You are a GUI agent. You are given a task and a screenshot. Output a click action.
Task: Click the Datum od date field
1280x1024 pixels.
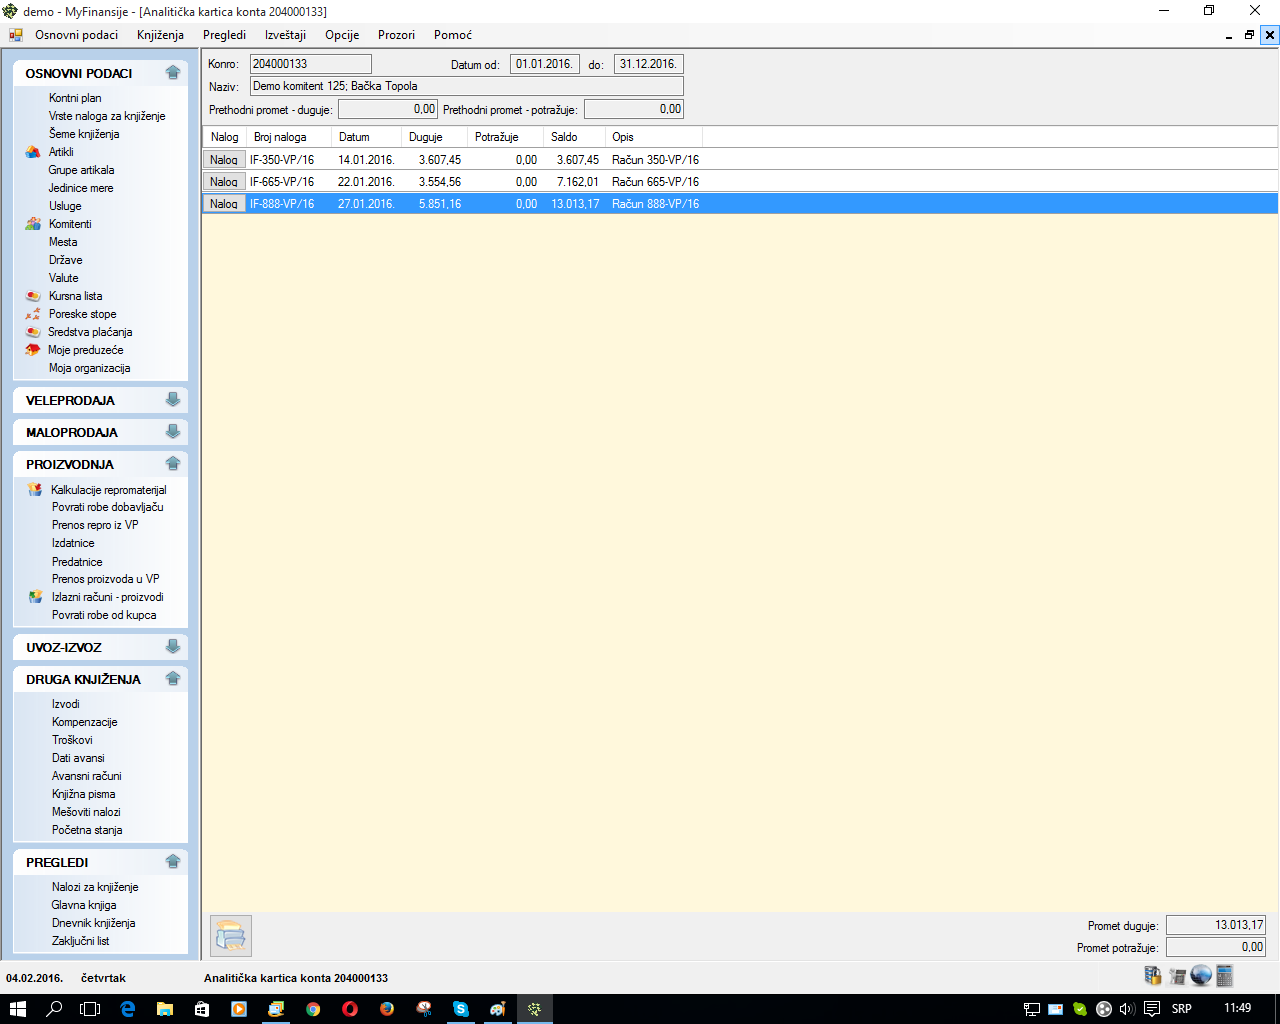click(544, 64)
